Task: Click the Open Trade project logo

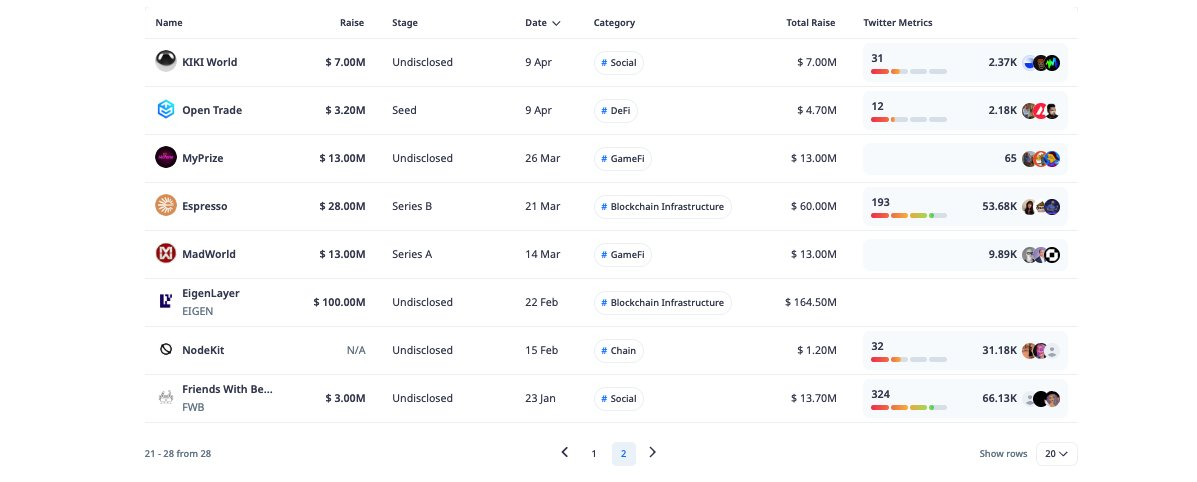Action: pyautogui.click(x=166, y=110)
